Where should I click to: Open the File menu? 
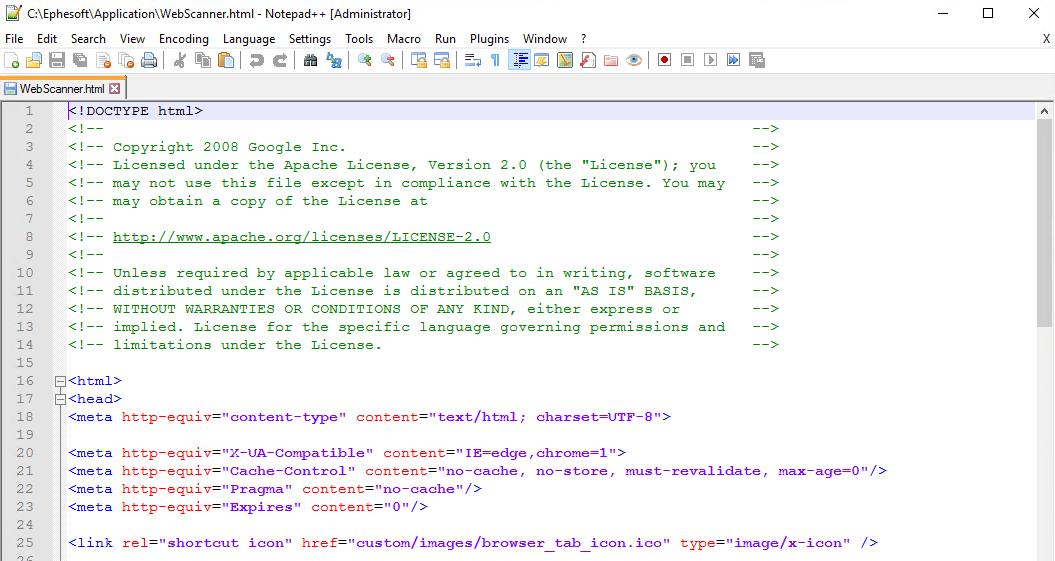coord(14,39)
